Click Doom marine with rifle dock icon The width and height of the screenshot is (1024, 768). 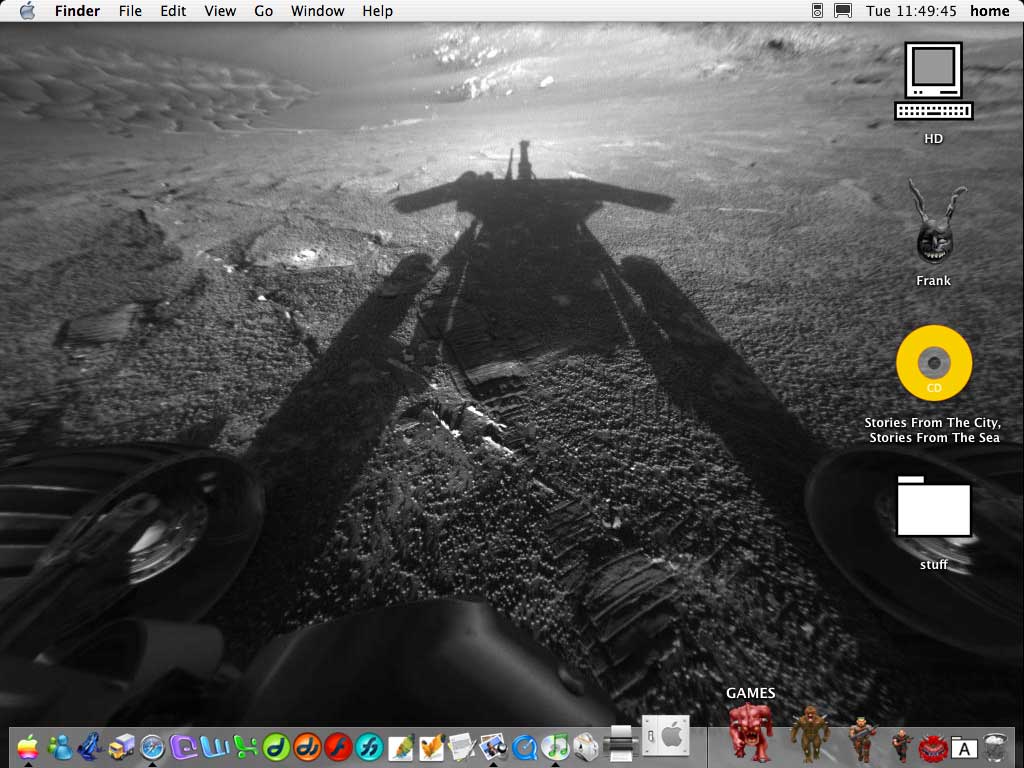[862, 740]
